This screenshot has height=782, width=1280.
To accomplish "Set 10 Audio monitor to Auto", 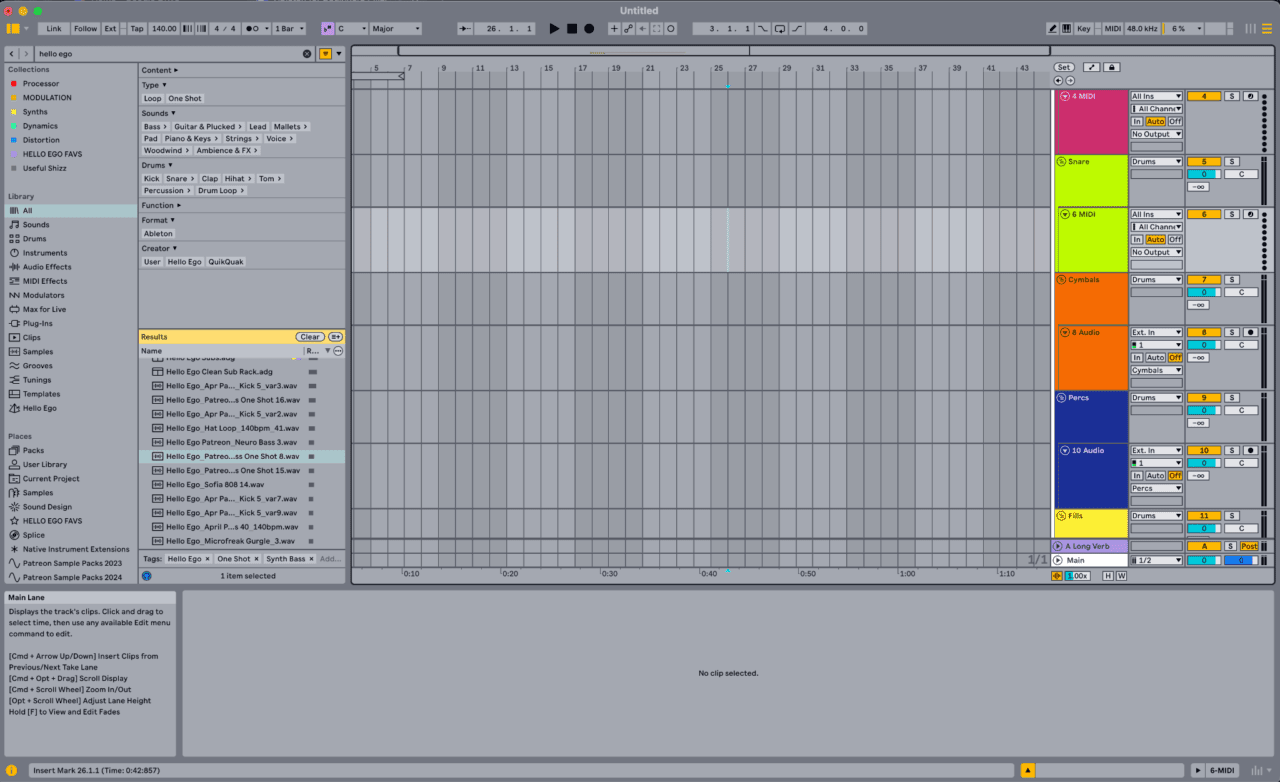I will tap(1155, 476).
